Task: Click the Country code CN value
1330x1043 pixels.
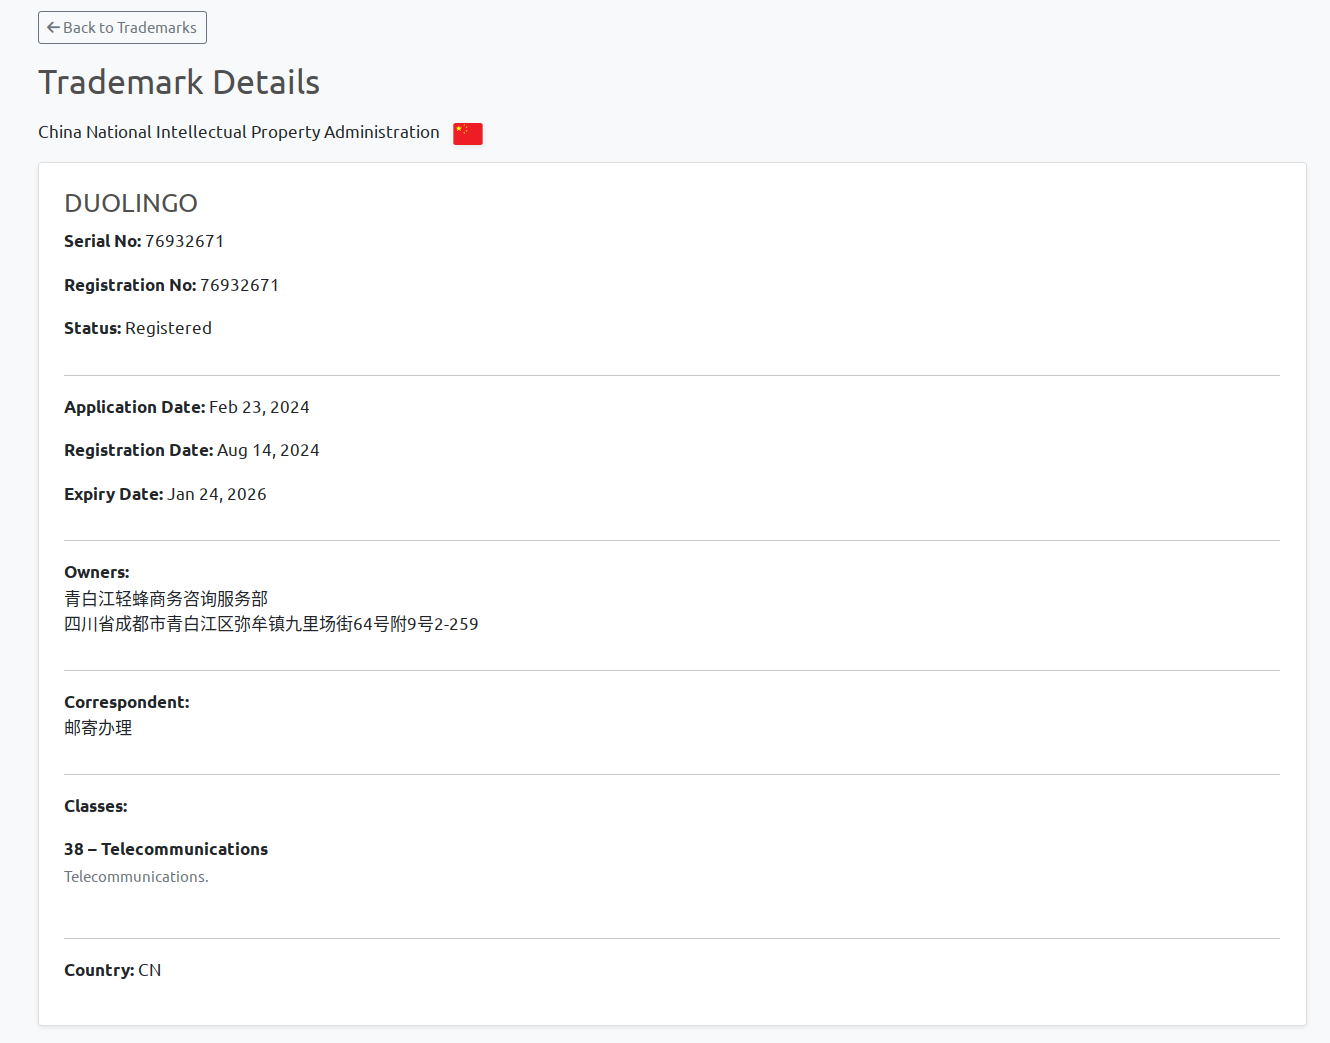Action: (149, 969)
